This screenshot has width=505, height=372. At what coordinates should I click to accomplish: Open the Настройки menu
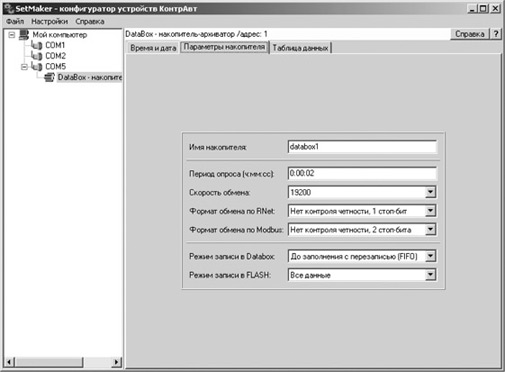coord(49,22)
